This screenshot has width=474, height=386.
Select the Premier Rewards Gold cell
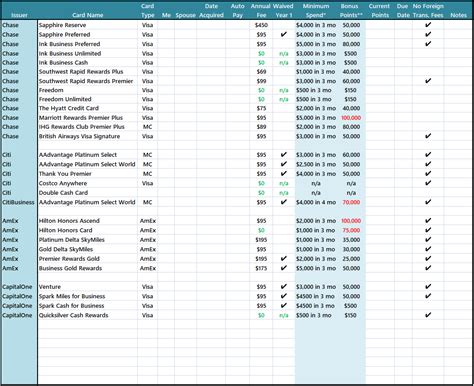point(69,259)
